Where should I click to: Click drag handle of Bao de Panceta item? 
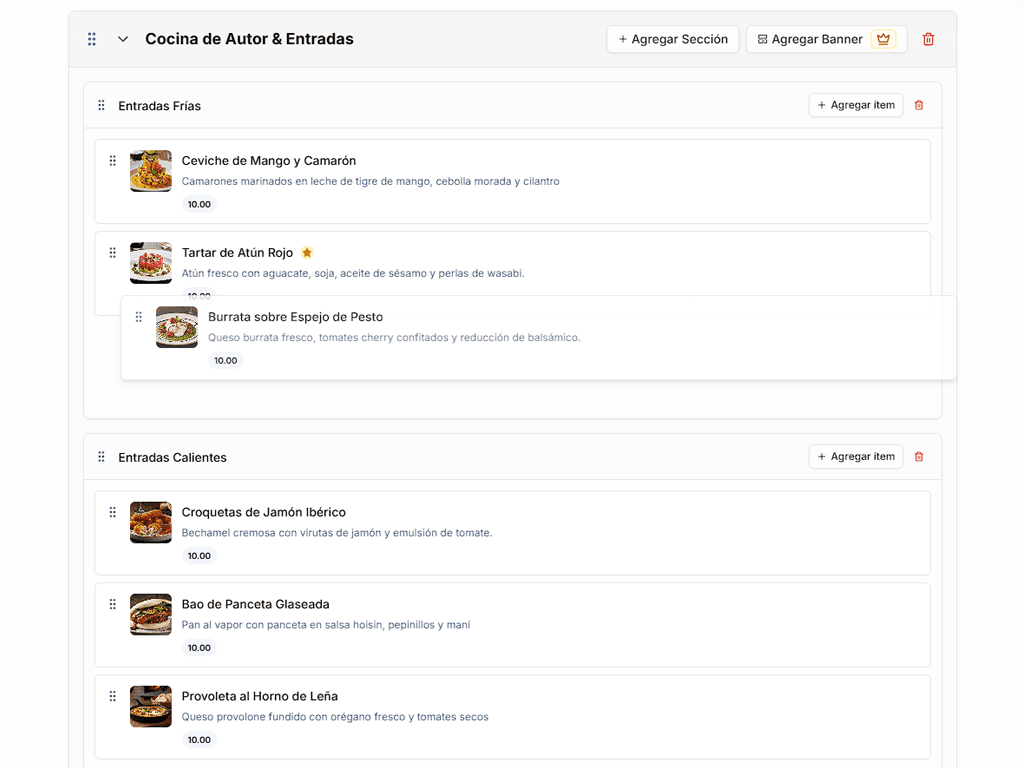[x=113, y=605]
